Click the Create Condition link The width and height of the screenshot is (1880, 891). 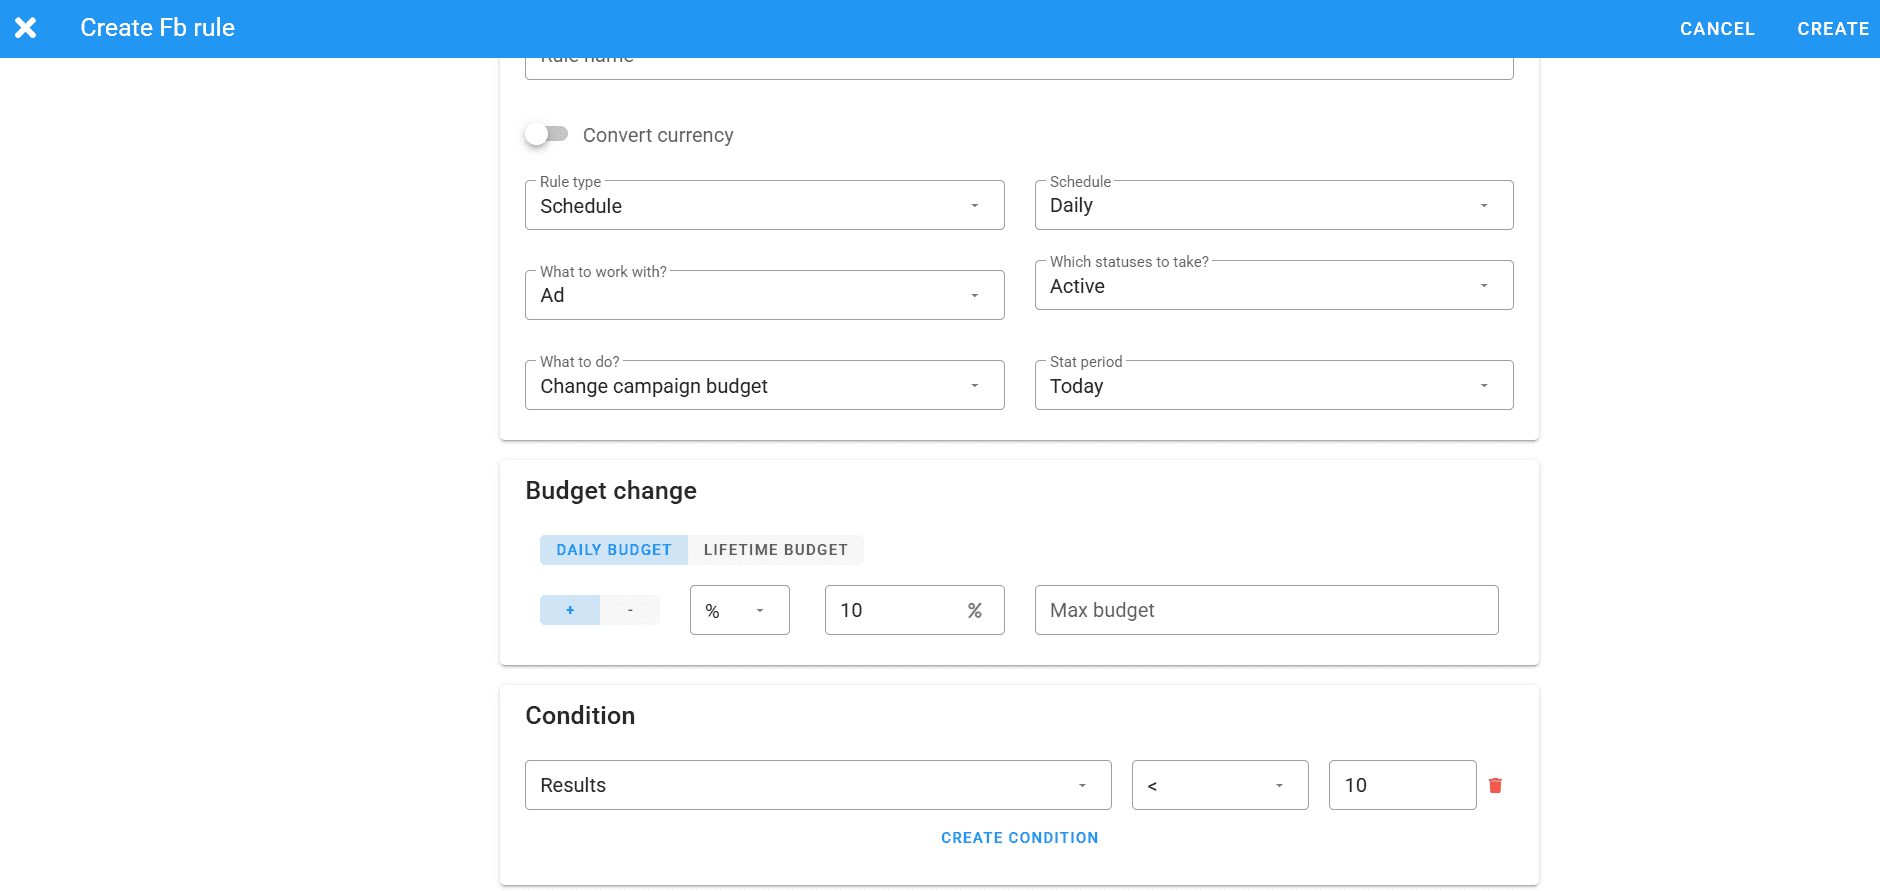(x=1019, y=838)
